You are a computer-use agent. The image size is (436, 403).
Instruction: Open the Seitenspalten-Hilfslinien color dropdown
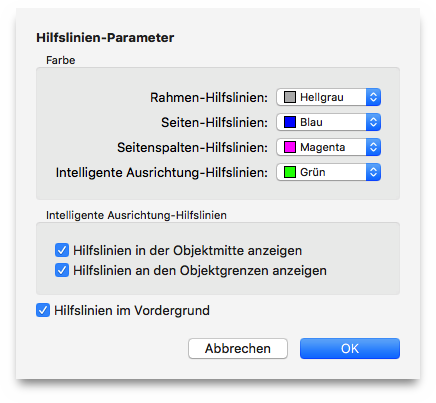click(x=328, y=147)
